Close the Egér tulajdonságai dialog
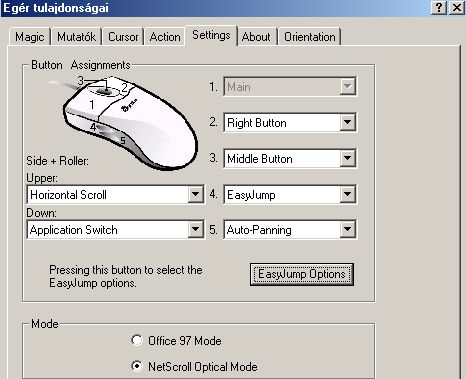The image size is (466, 379). click(x=456, y=7)
